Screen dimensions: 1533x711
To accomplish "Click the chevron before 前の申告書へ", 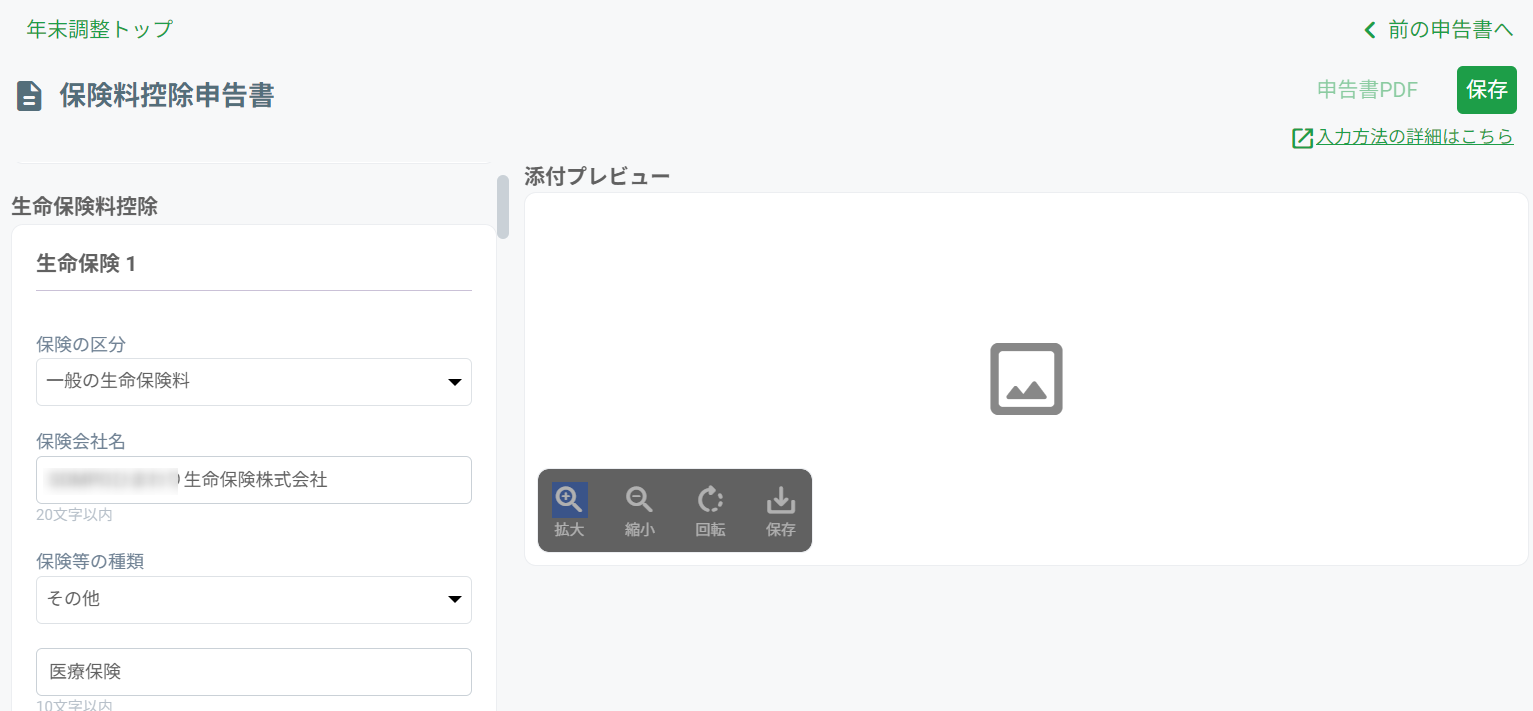I will coord(1370,30).
